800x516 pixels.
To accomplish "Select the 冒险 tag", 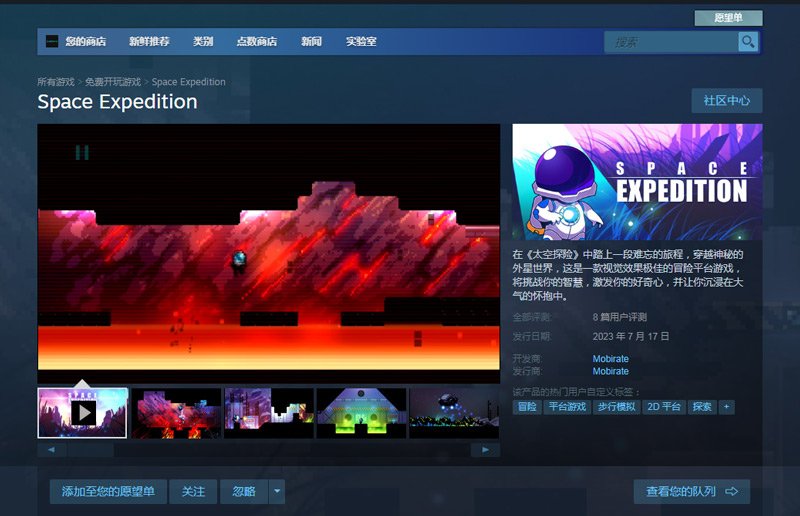I will click(527, 407).
